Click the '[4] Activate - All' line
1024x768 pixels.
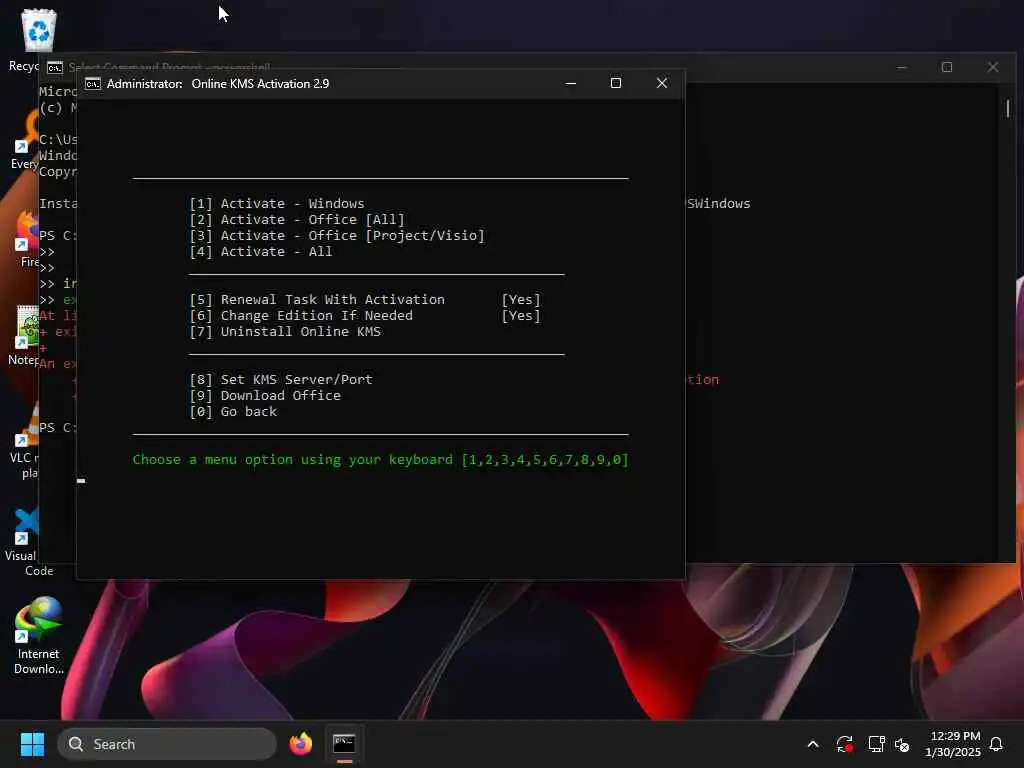coord(261,251)
